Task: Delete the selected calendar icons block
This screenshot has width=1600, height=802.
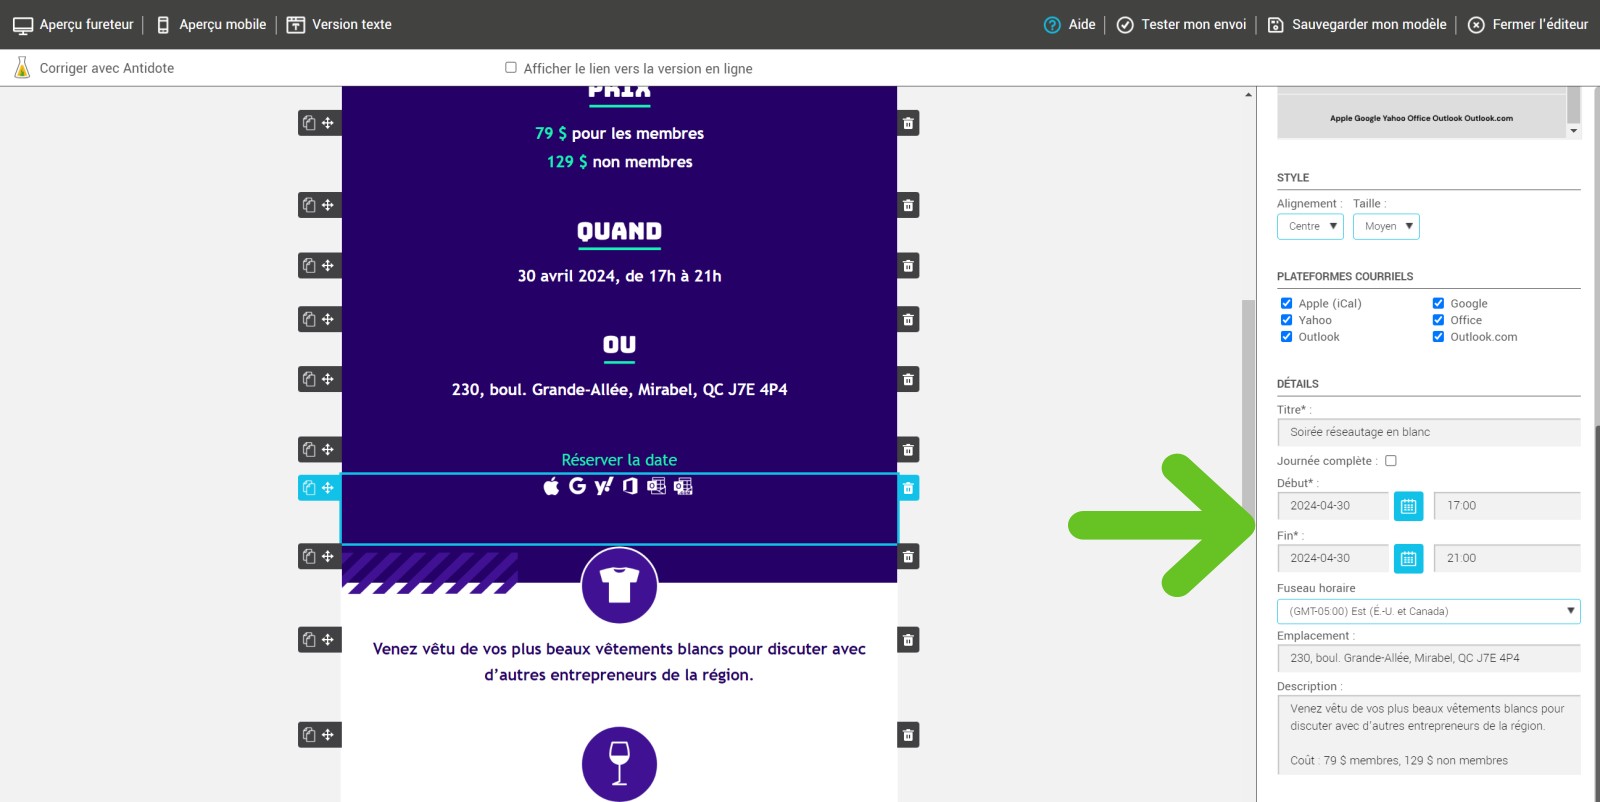Action: 908,488
